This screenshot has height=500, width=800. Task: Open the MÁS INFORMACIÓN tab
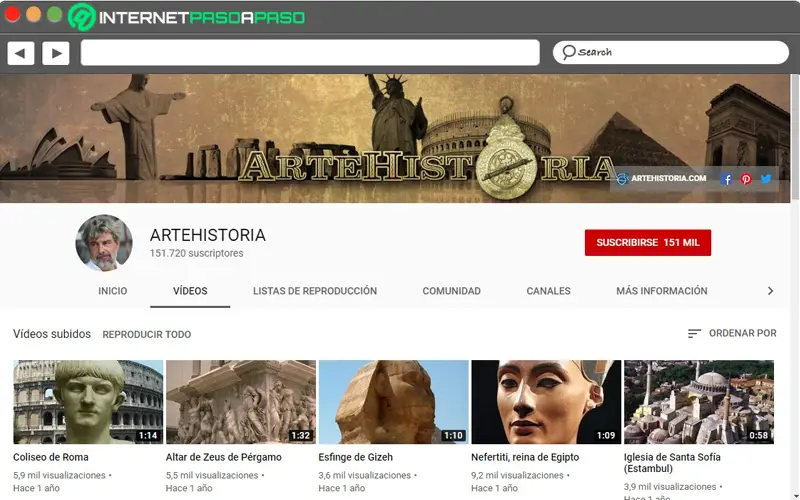point(662,291)
